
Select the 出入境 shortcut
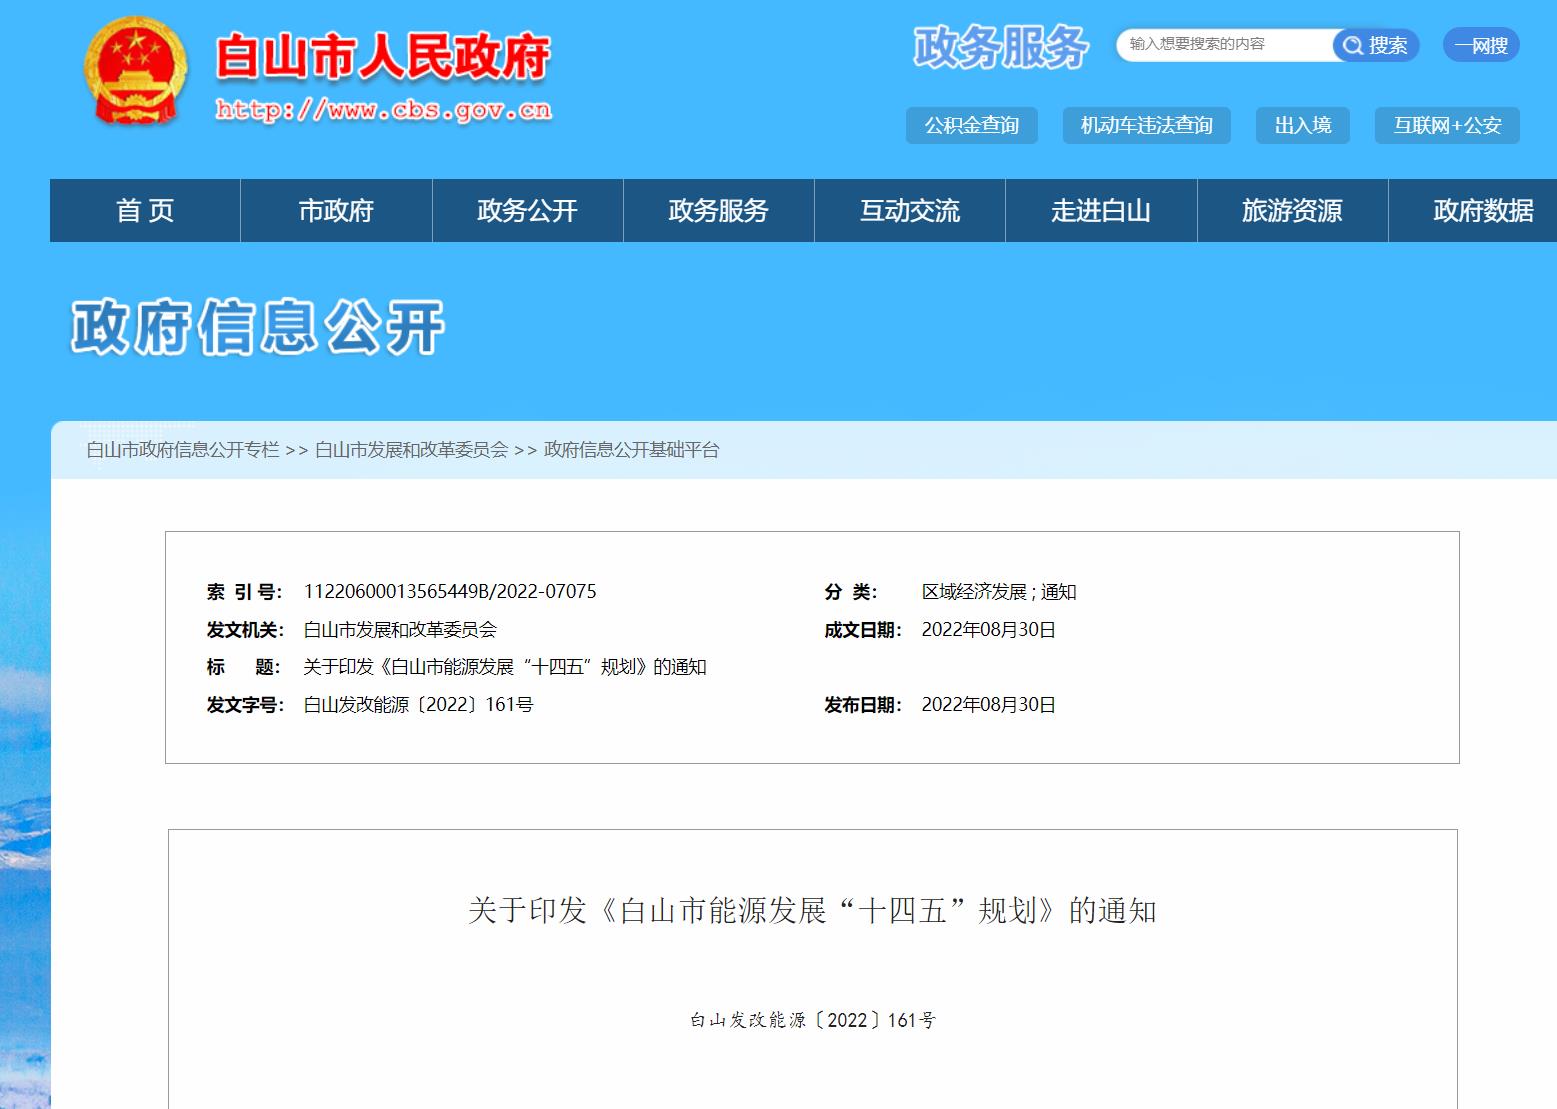click(x=1302, y=125)
